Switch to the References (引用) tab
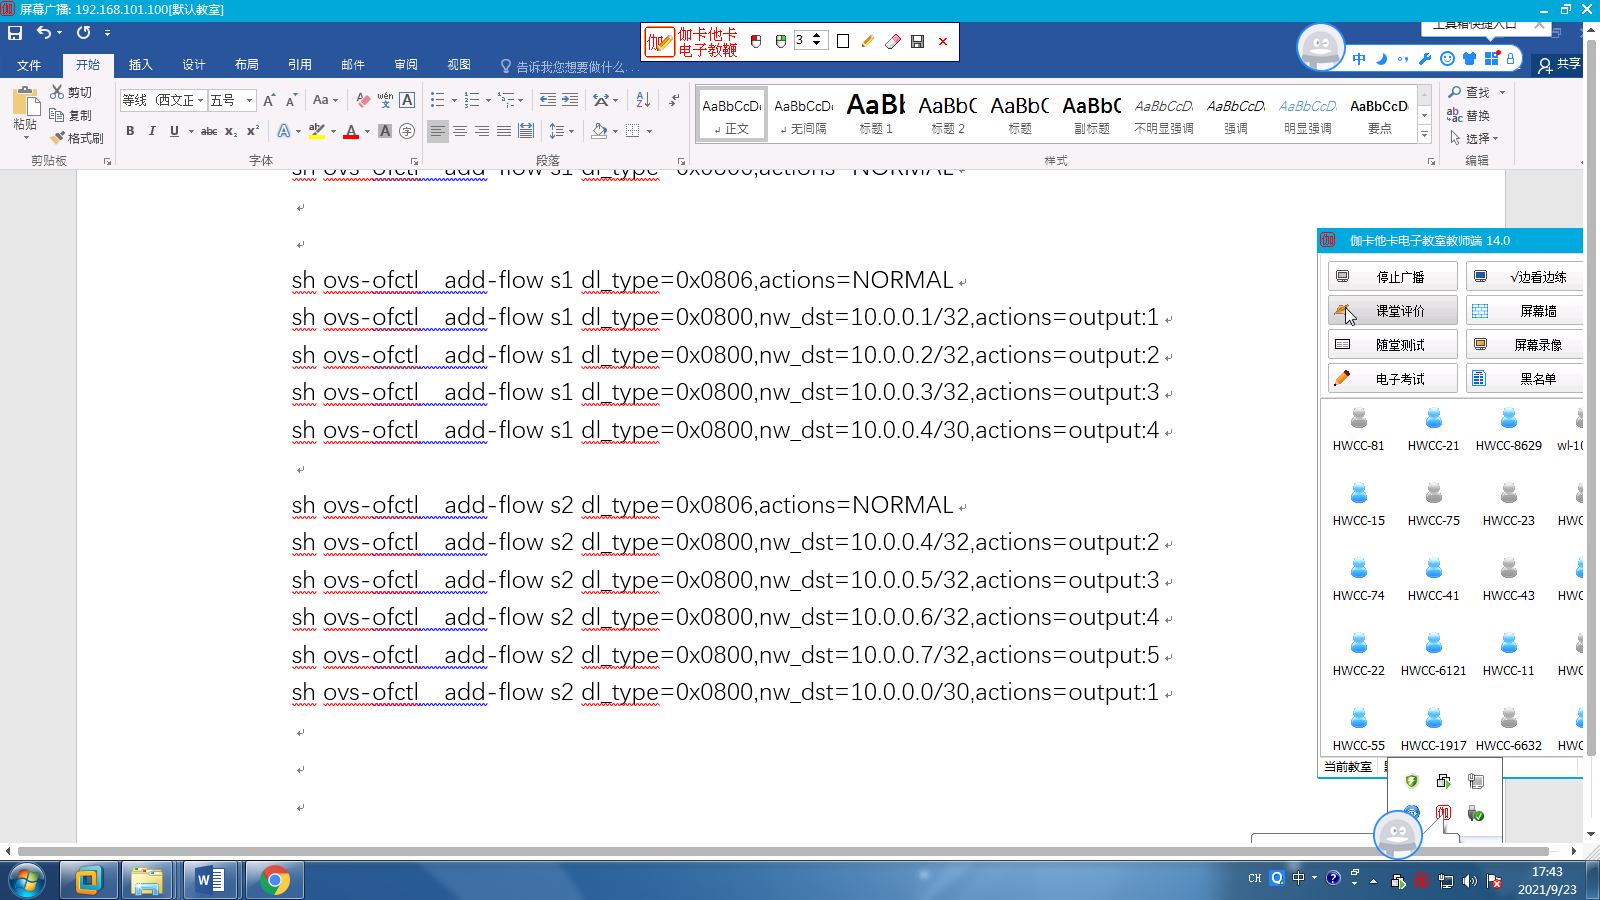This screenshot has height=900, width=1600. click(x=300, y=65)
